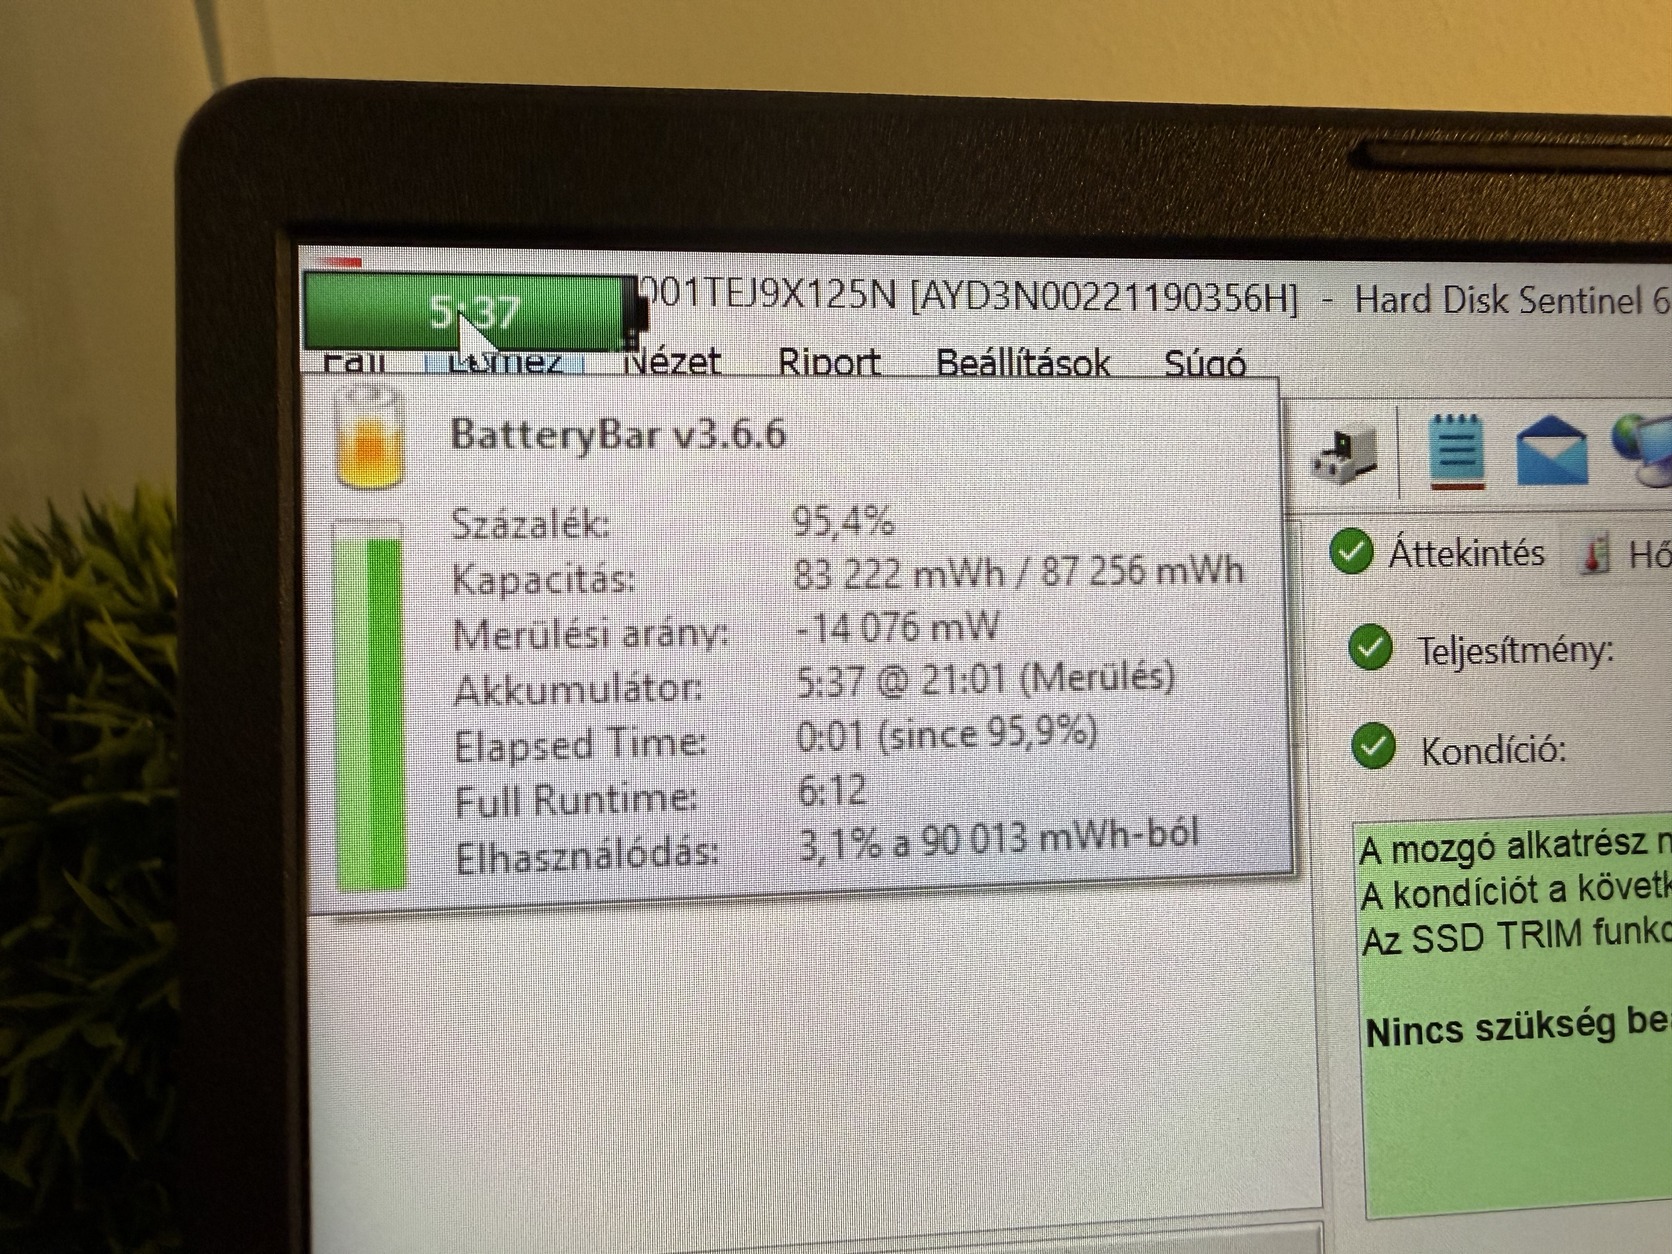Viewport: 1672px width, 1254px height.
Task: Open the Súgó help menu
Action: 1205,362
